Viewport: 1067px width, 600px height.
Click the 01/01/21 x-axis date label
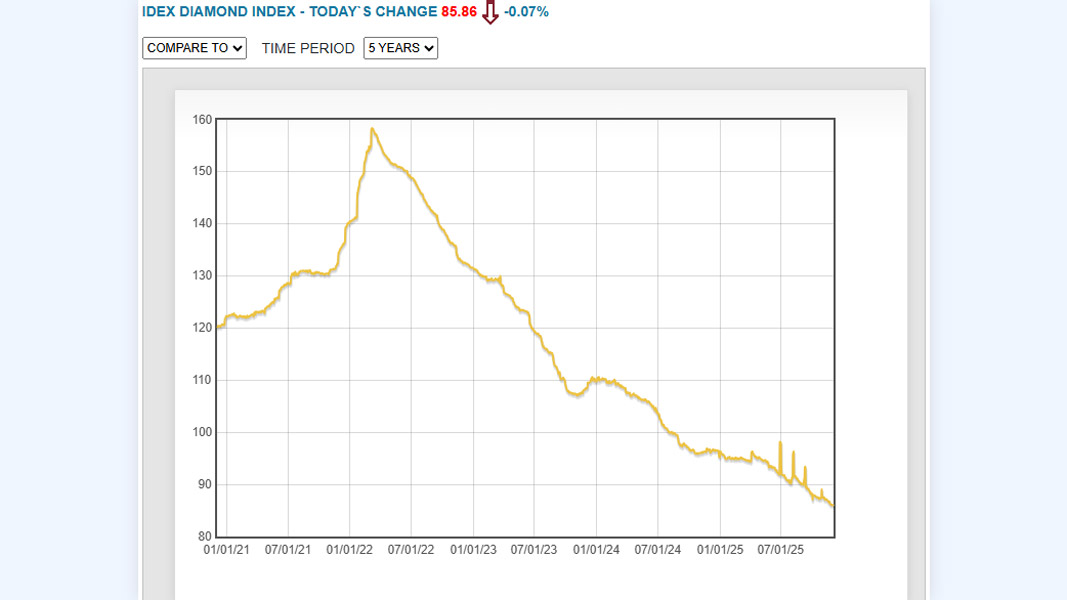point(226,549)
